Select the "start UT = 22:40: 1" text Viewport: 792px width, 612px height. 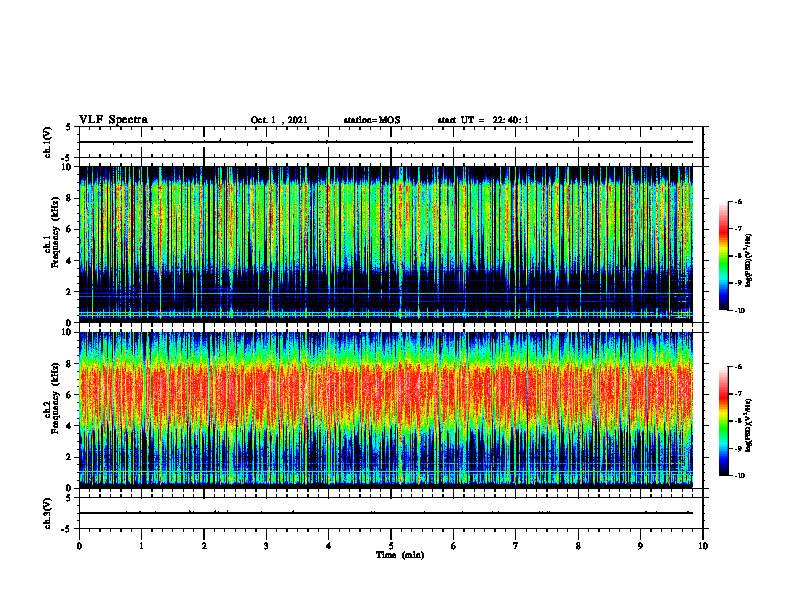point(483,120)
